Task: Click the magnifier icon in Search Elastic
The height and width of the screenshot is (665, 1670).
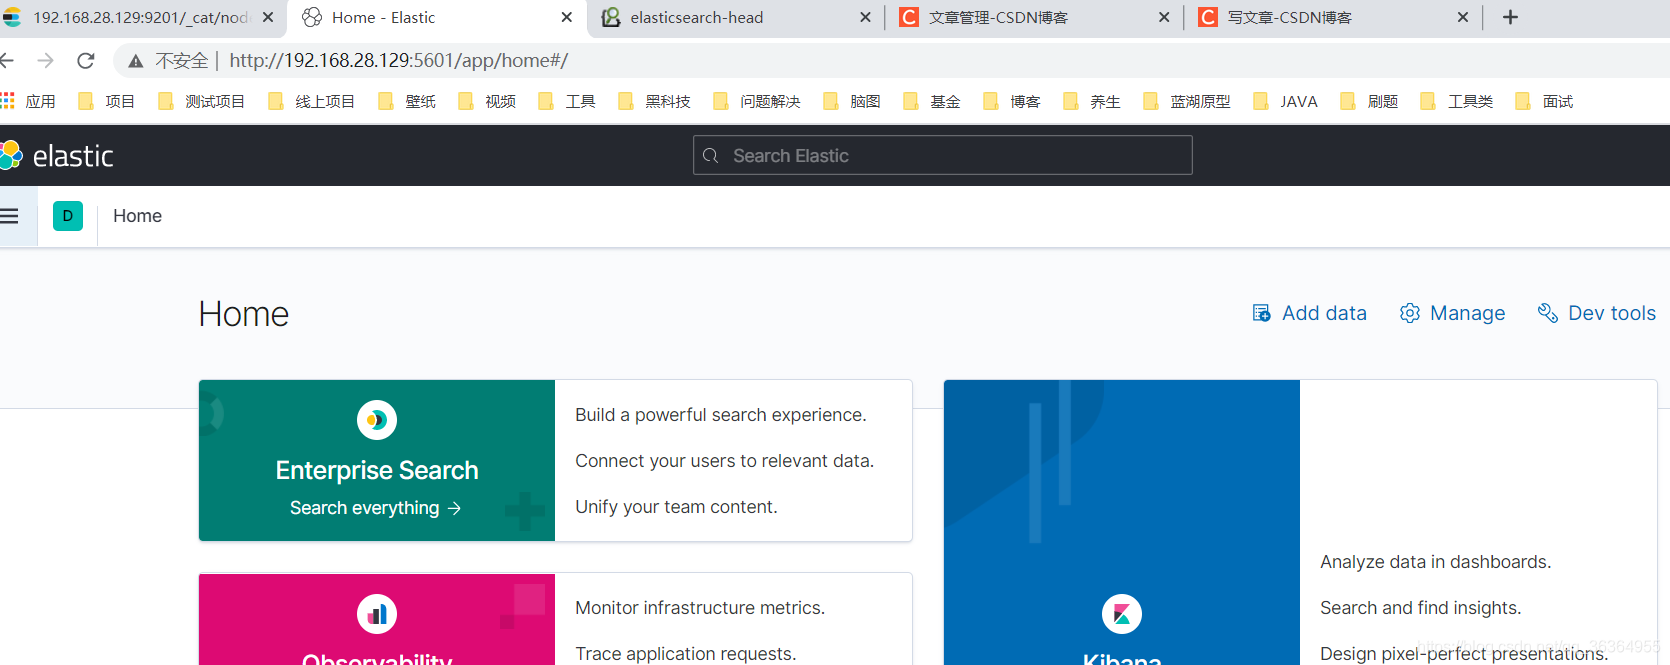Action: [711, 156]
